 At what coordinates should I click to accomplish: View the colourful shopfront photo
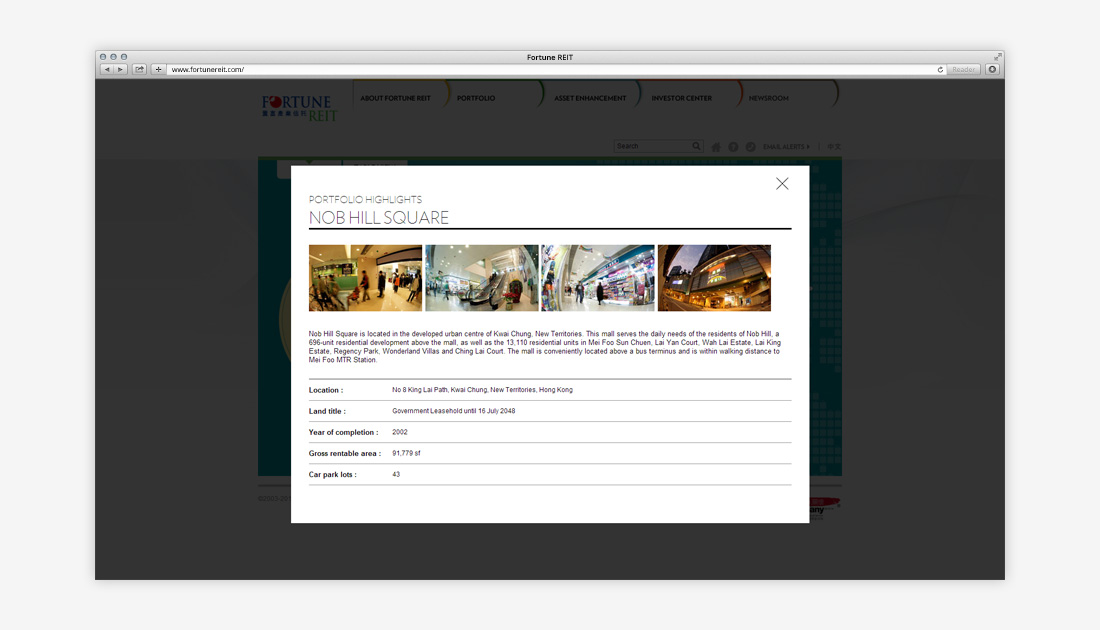point(598,278)
